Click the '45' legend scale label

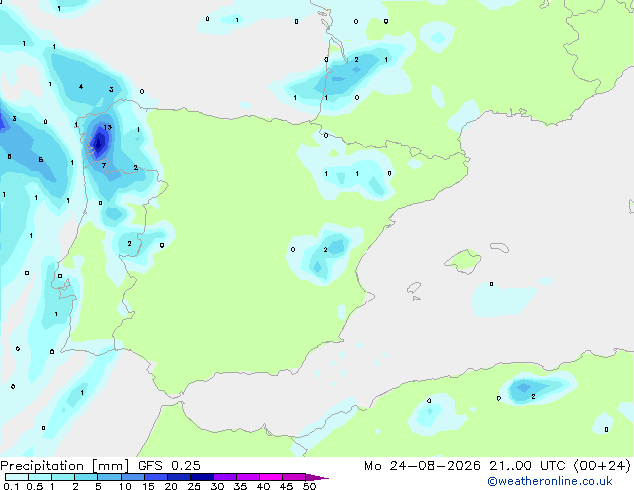(286, 486)
